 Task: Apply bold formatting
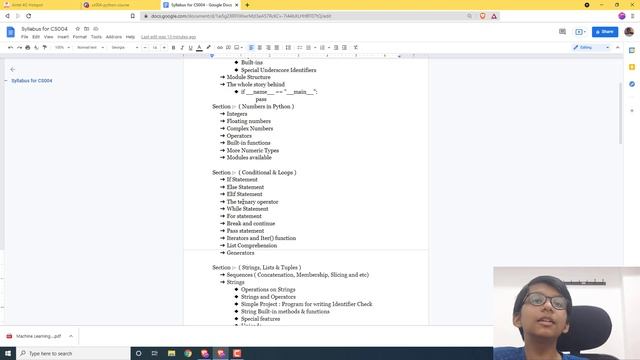tap(173, 48)
